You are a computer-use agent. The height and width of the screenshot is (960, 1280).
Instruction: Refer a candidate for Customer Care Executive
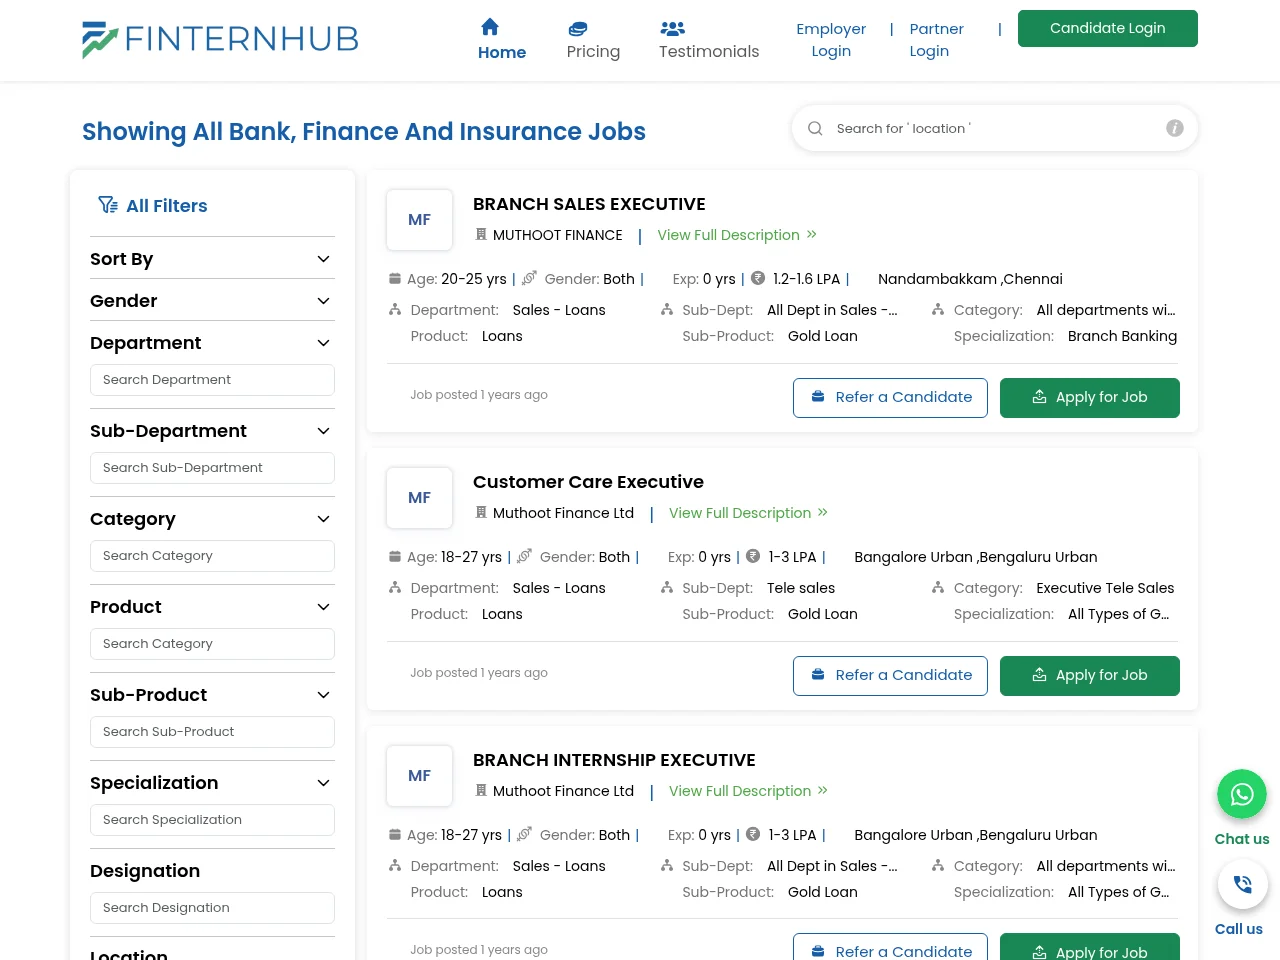click(x=890, y=675)
